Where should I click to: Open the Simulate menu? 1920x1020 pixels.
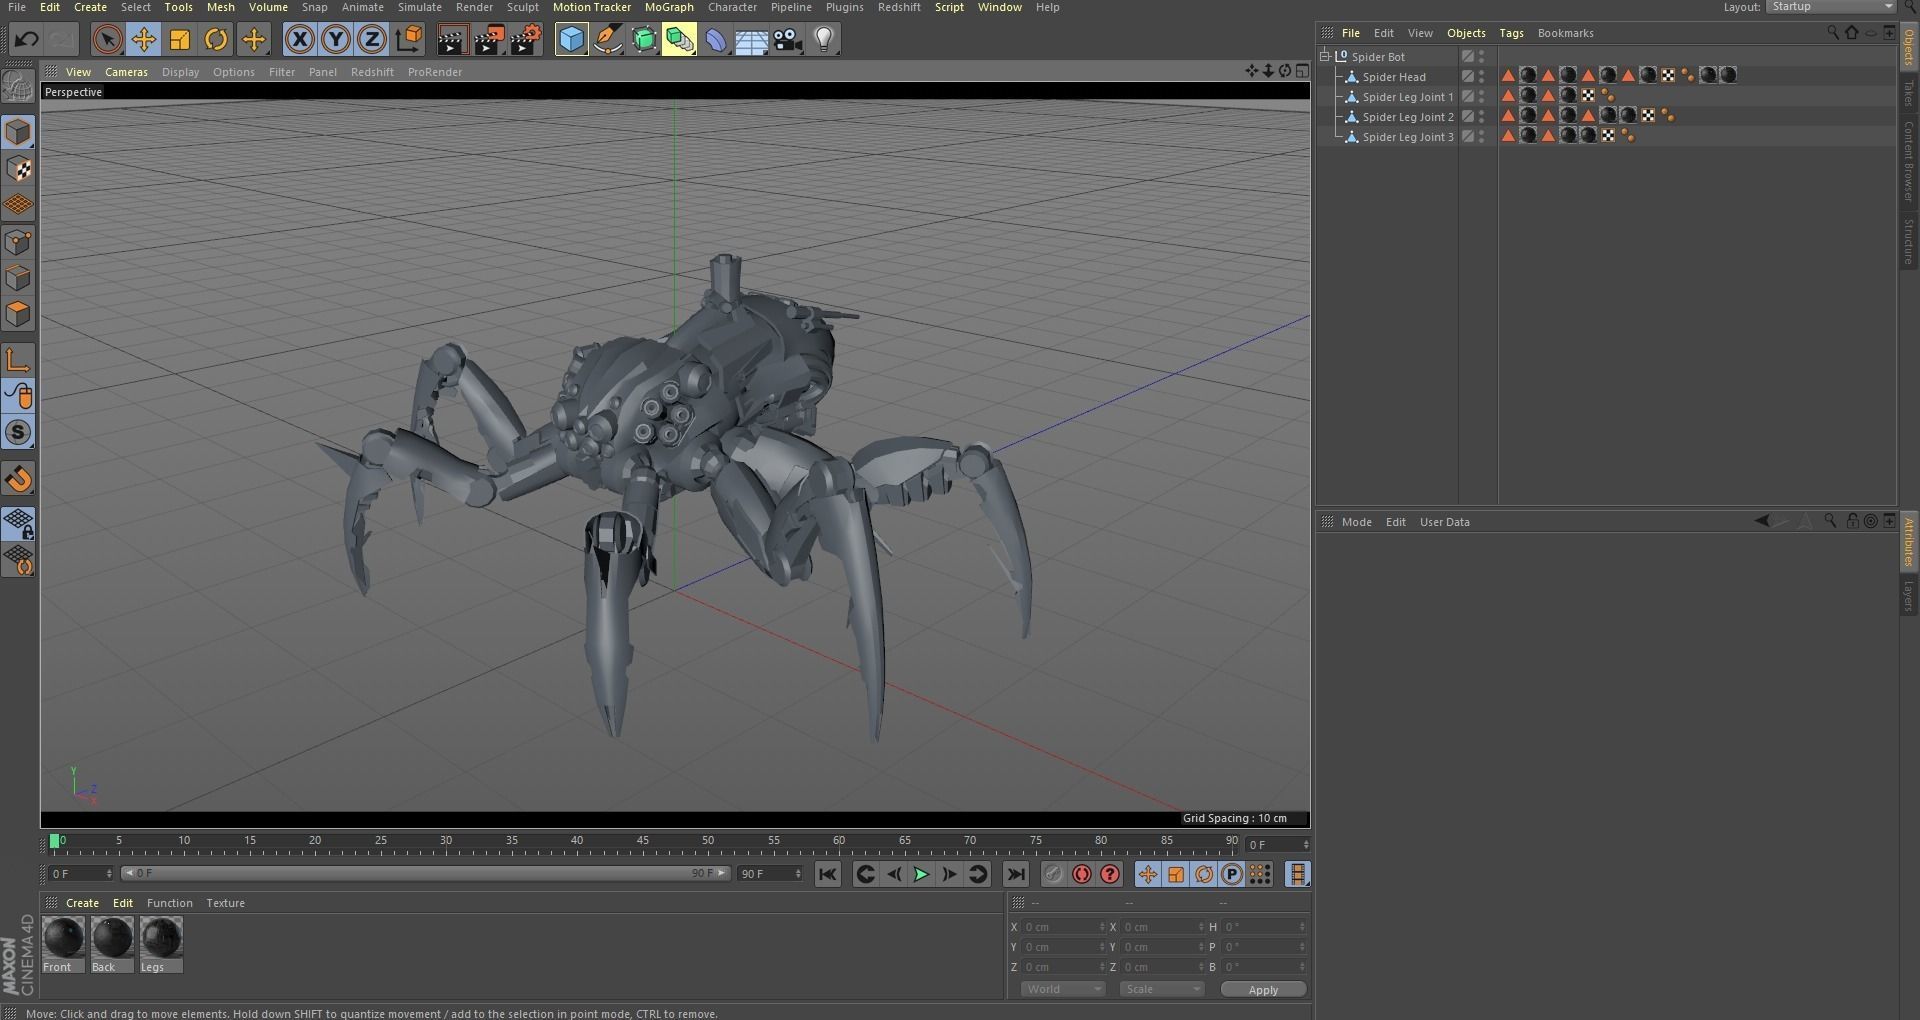click(419, 7)
